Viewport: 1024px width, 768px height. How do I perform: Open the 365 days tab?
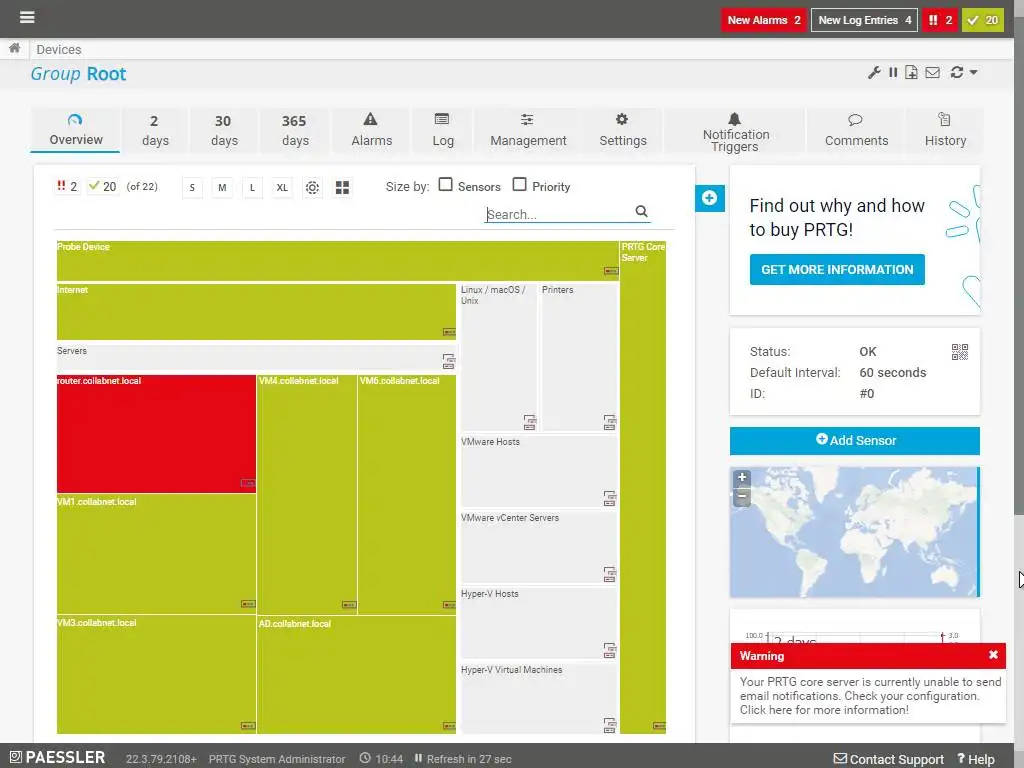click(x=295, y=130)
